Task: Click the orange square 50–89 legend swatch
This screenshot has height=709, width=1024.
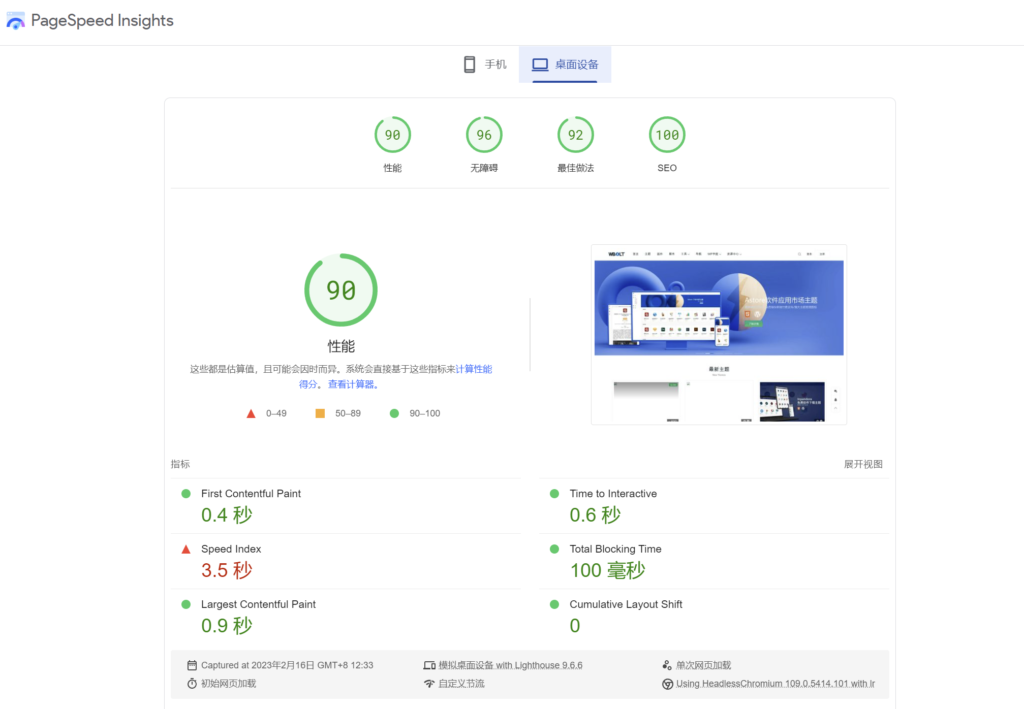Action: click(x=320, y=413)
